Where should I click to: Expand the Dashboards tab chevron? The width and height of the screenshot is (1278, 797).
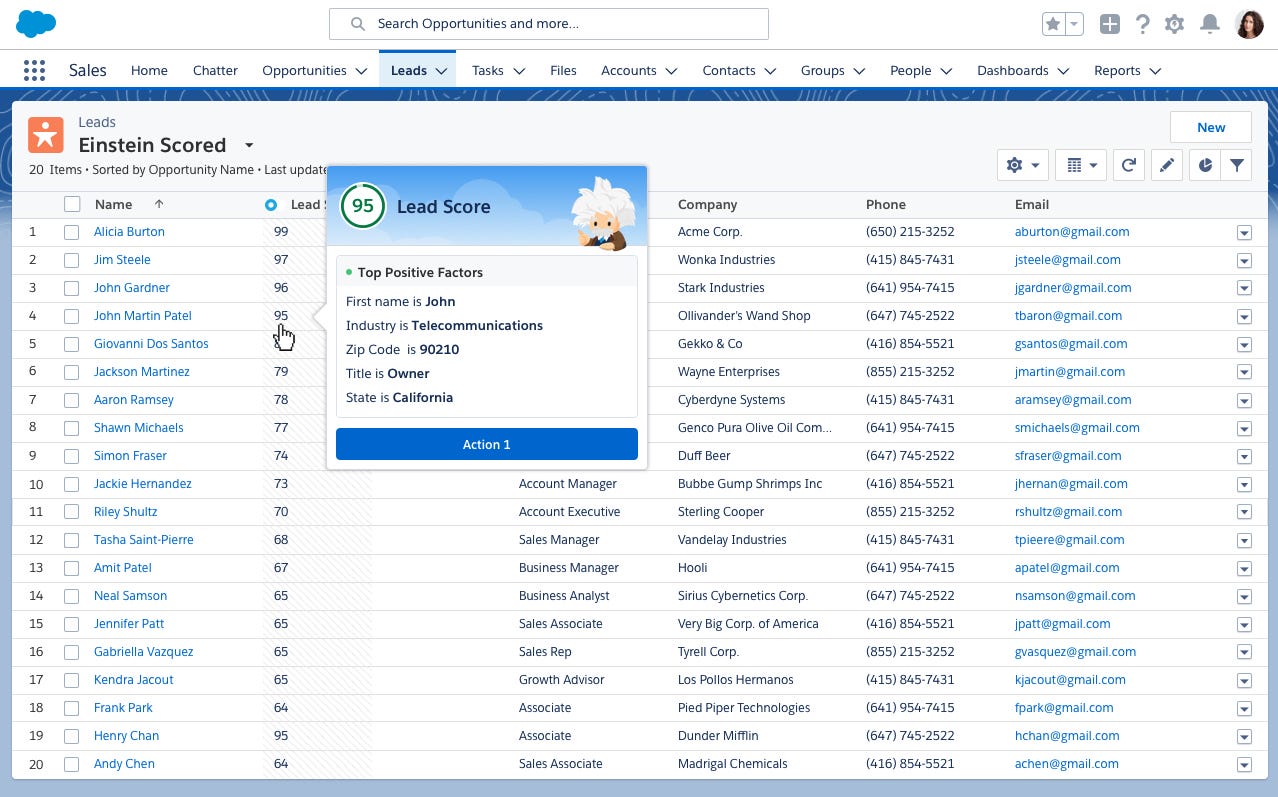(x=1063, y=71)
